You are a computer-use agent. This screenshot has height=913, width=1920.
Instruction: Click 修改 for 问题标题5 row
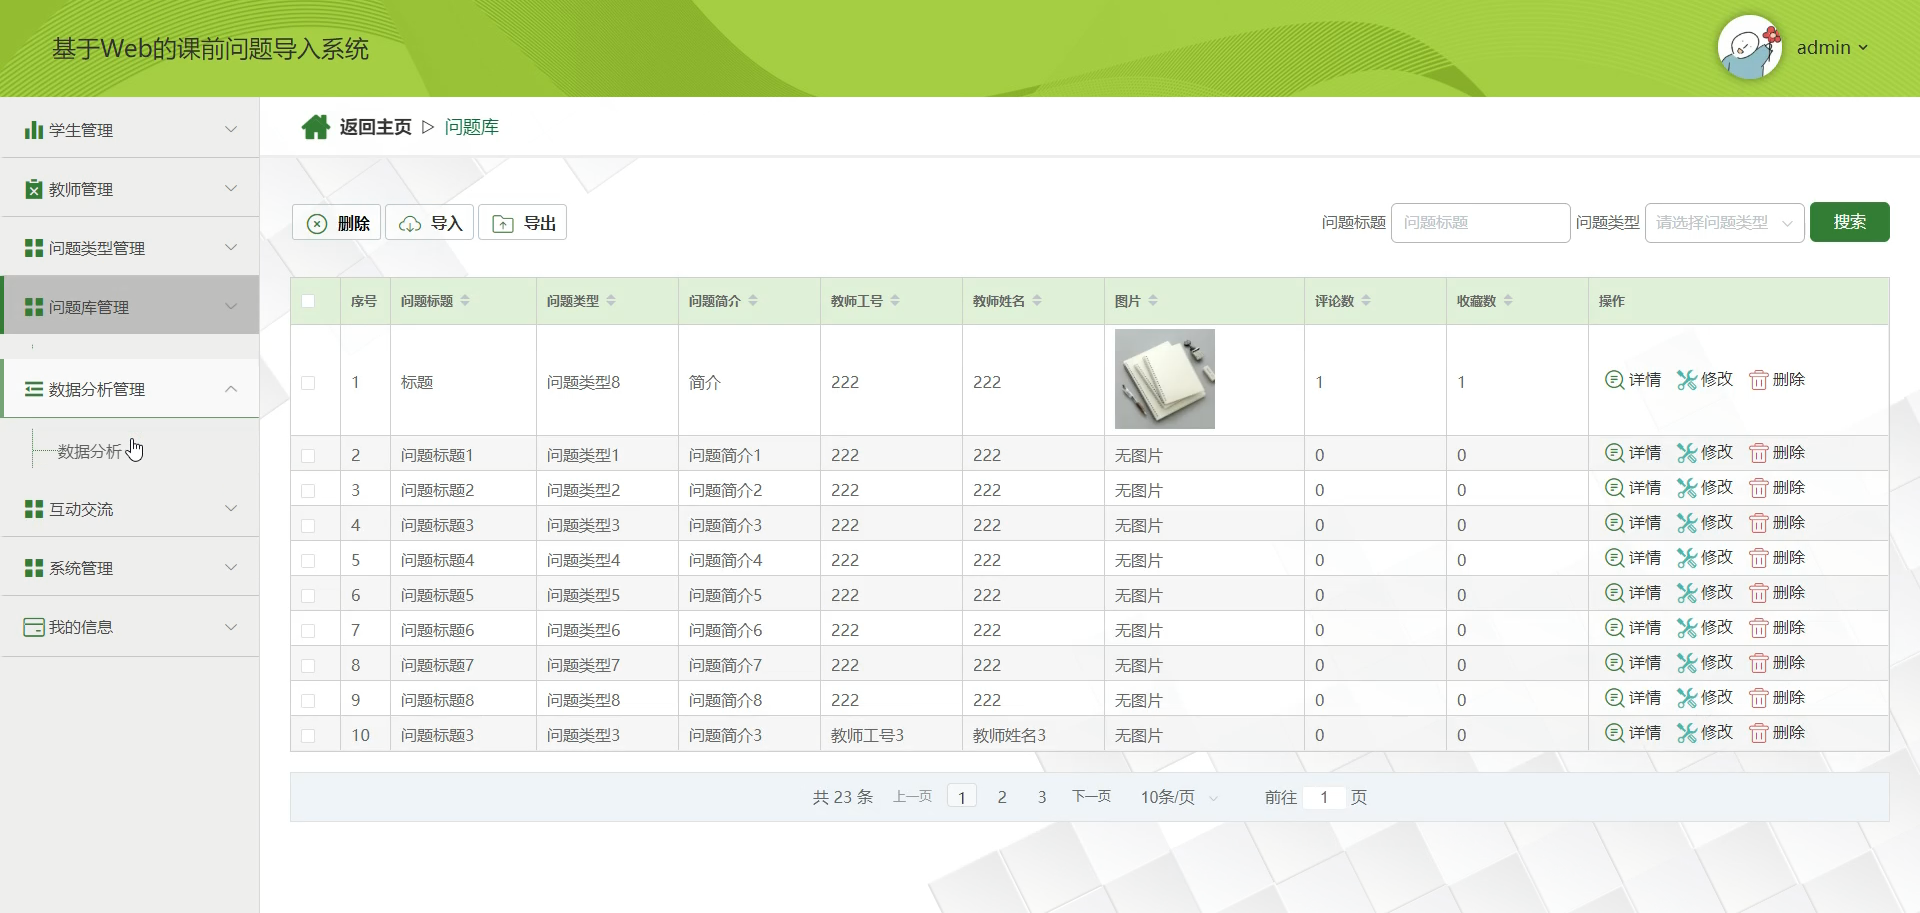(1705, 593)
